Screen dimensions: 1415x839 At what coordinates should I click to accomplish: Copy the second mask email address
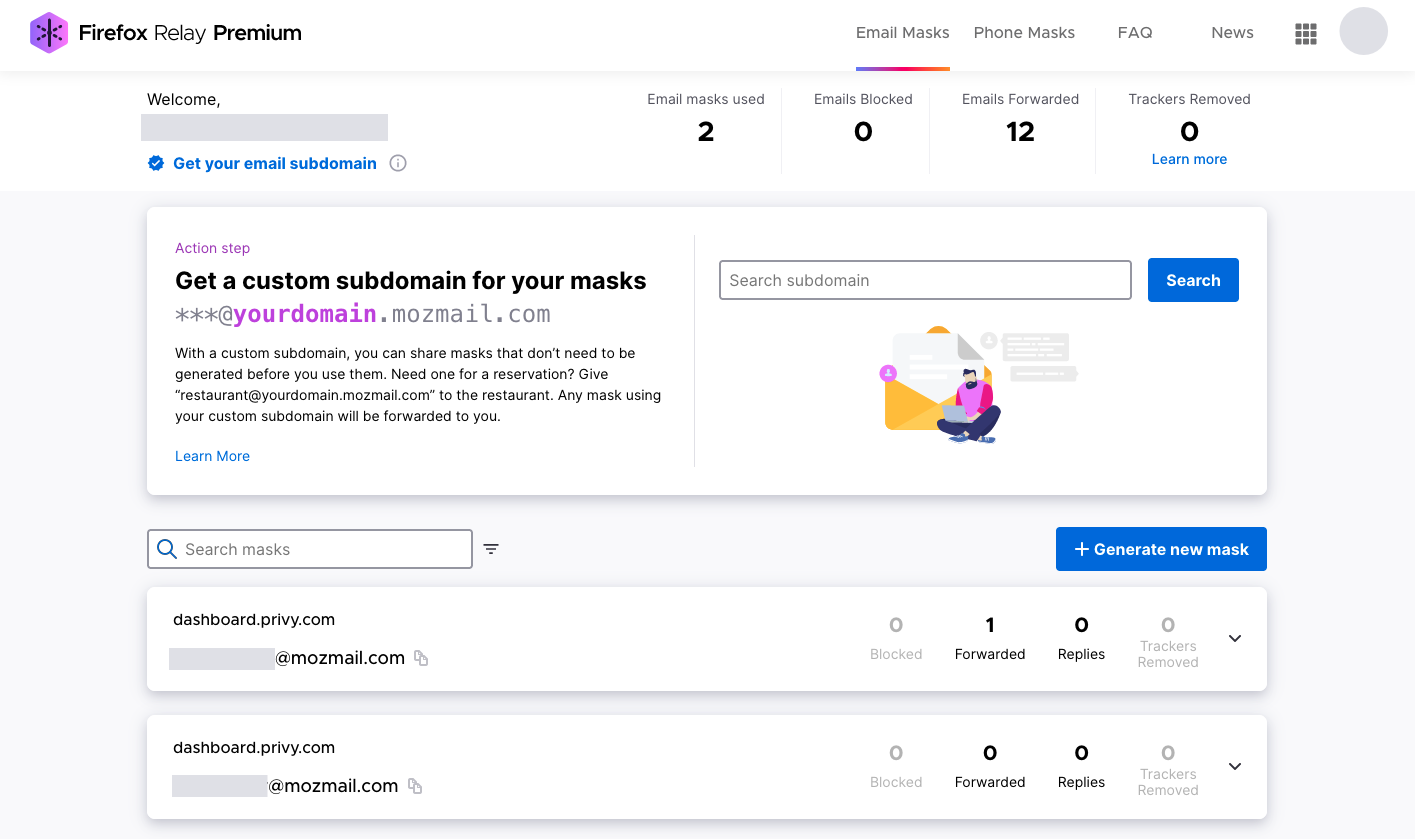(x=415, y=786)
